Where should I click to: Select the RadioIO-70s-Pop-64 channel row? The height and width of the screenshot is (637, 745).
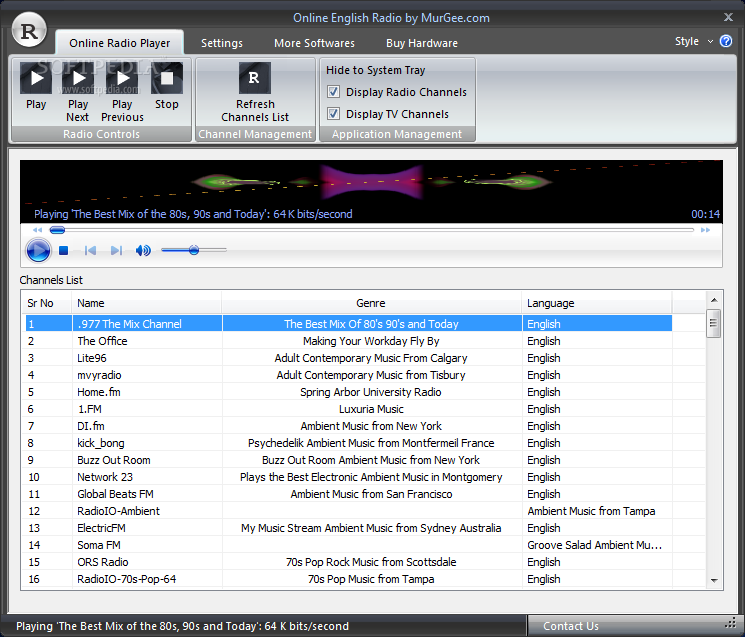(348, 580)
